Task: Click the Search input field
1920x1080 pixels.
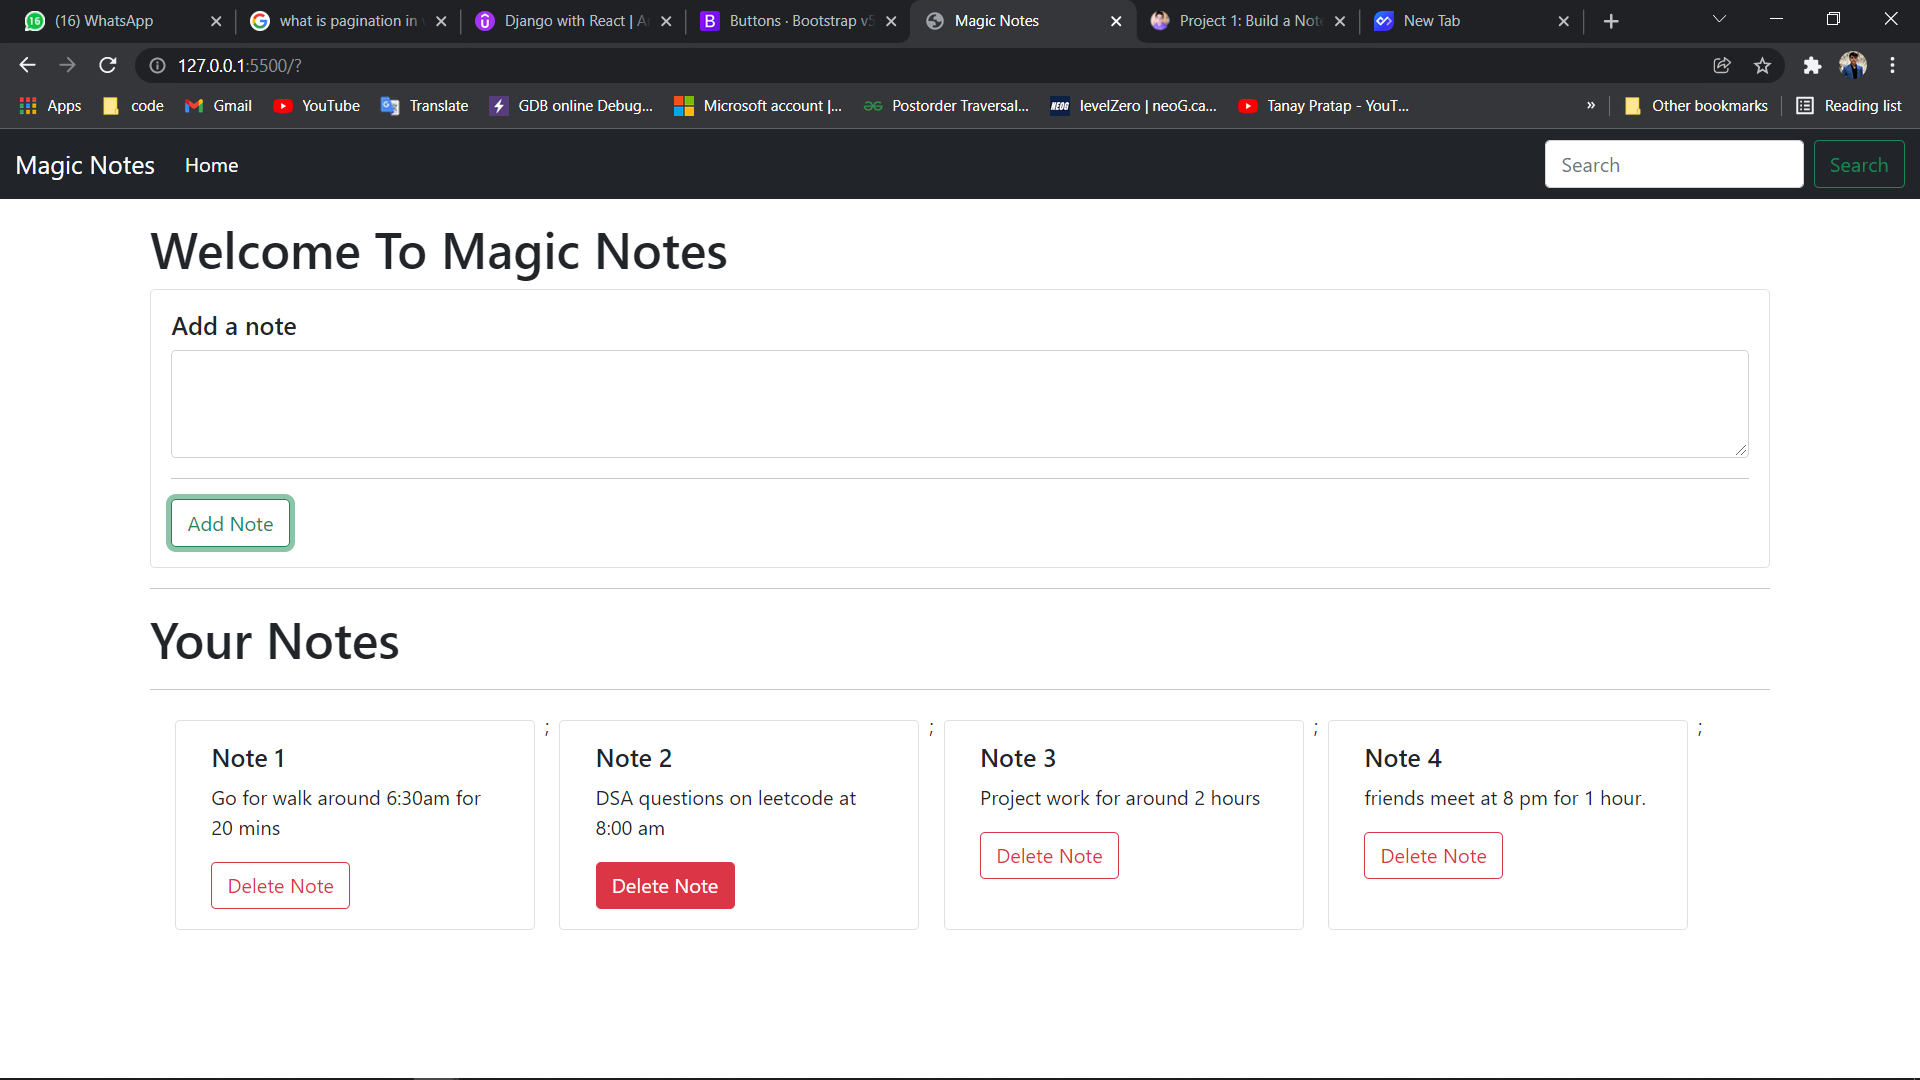Action: click(1673, 165)
